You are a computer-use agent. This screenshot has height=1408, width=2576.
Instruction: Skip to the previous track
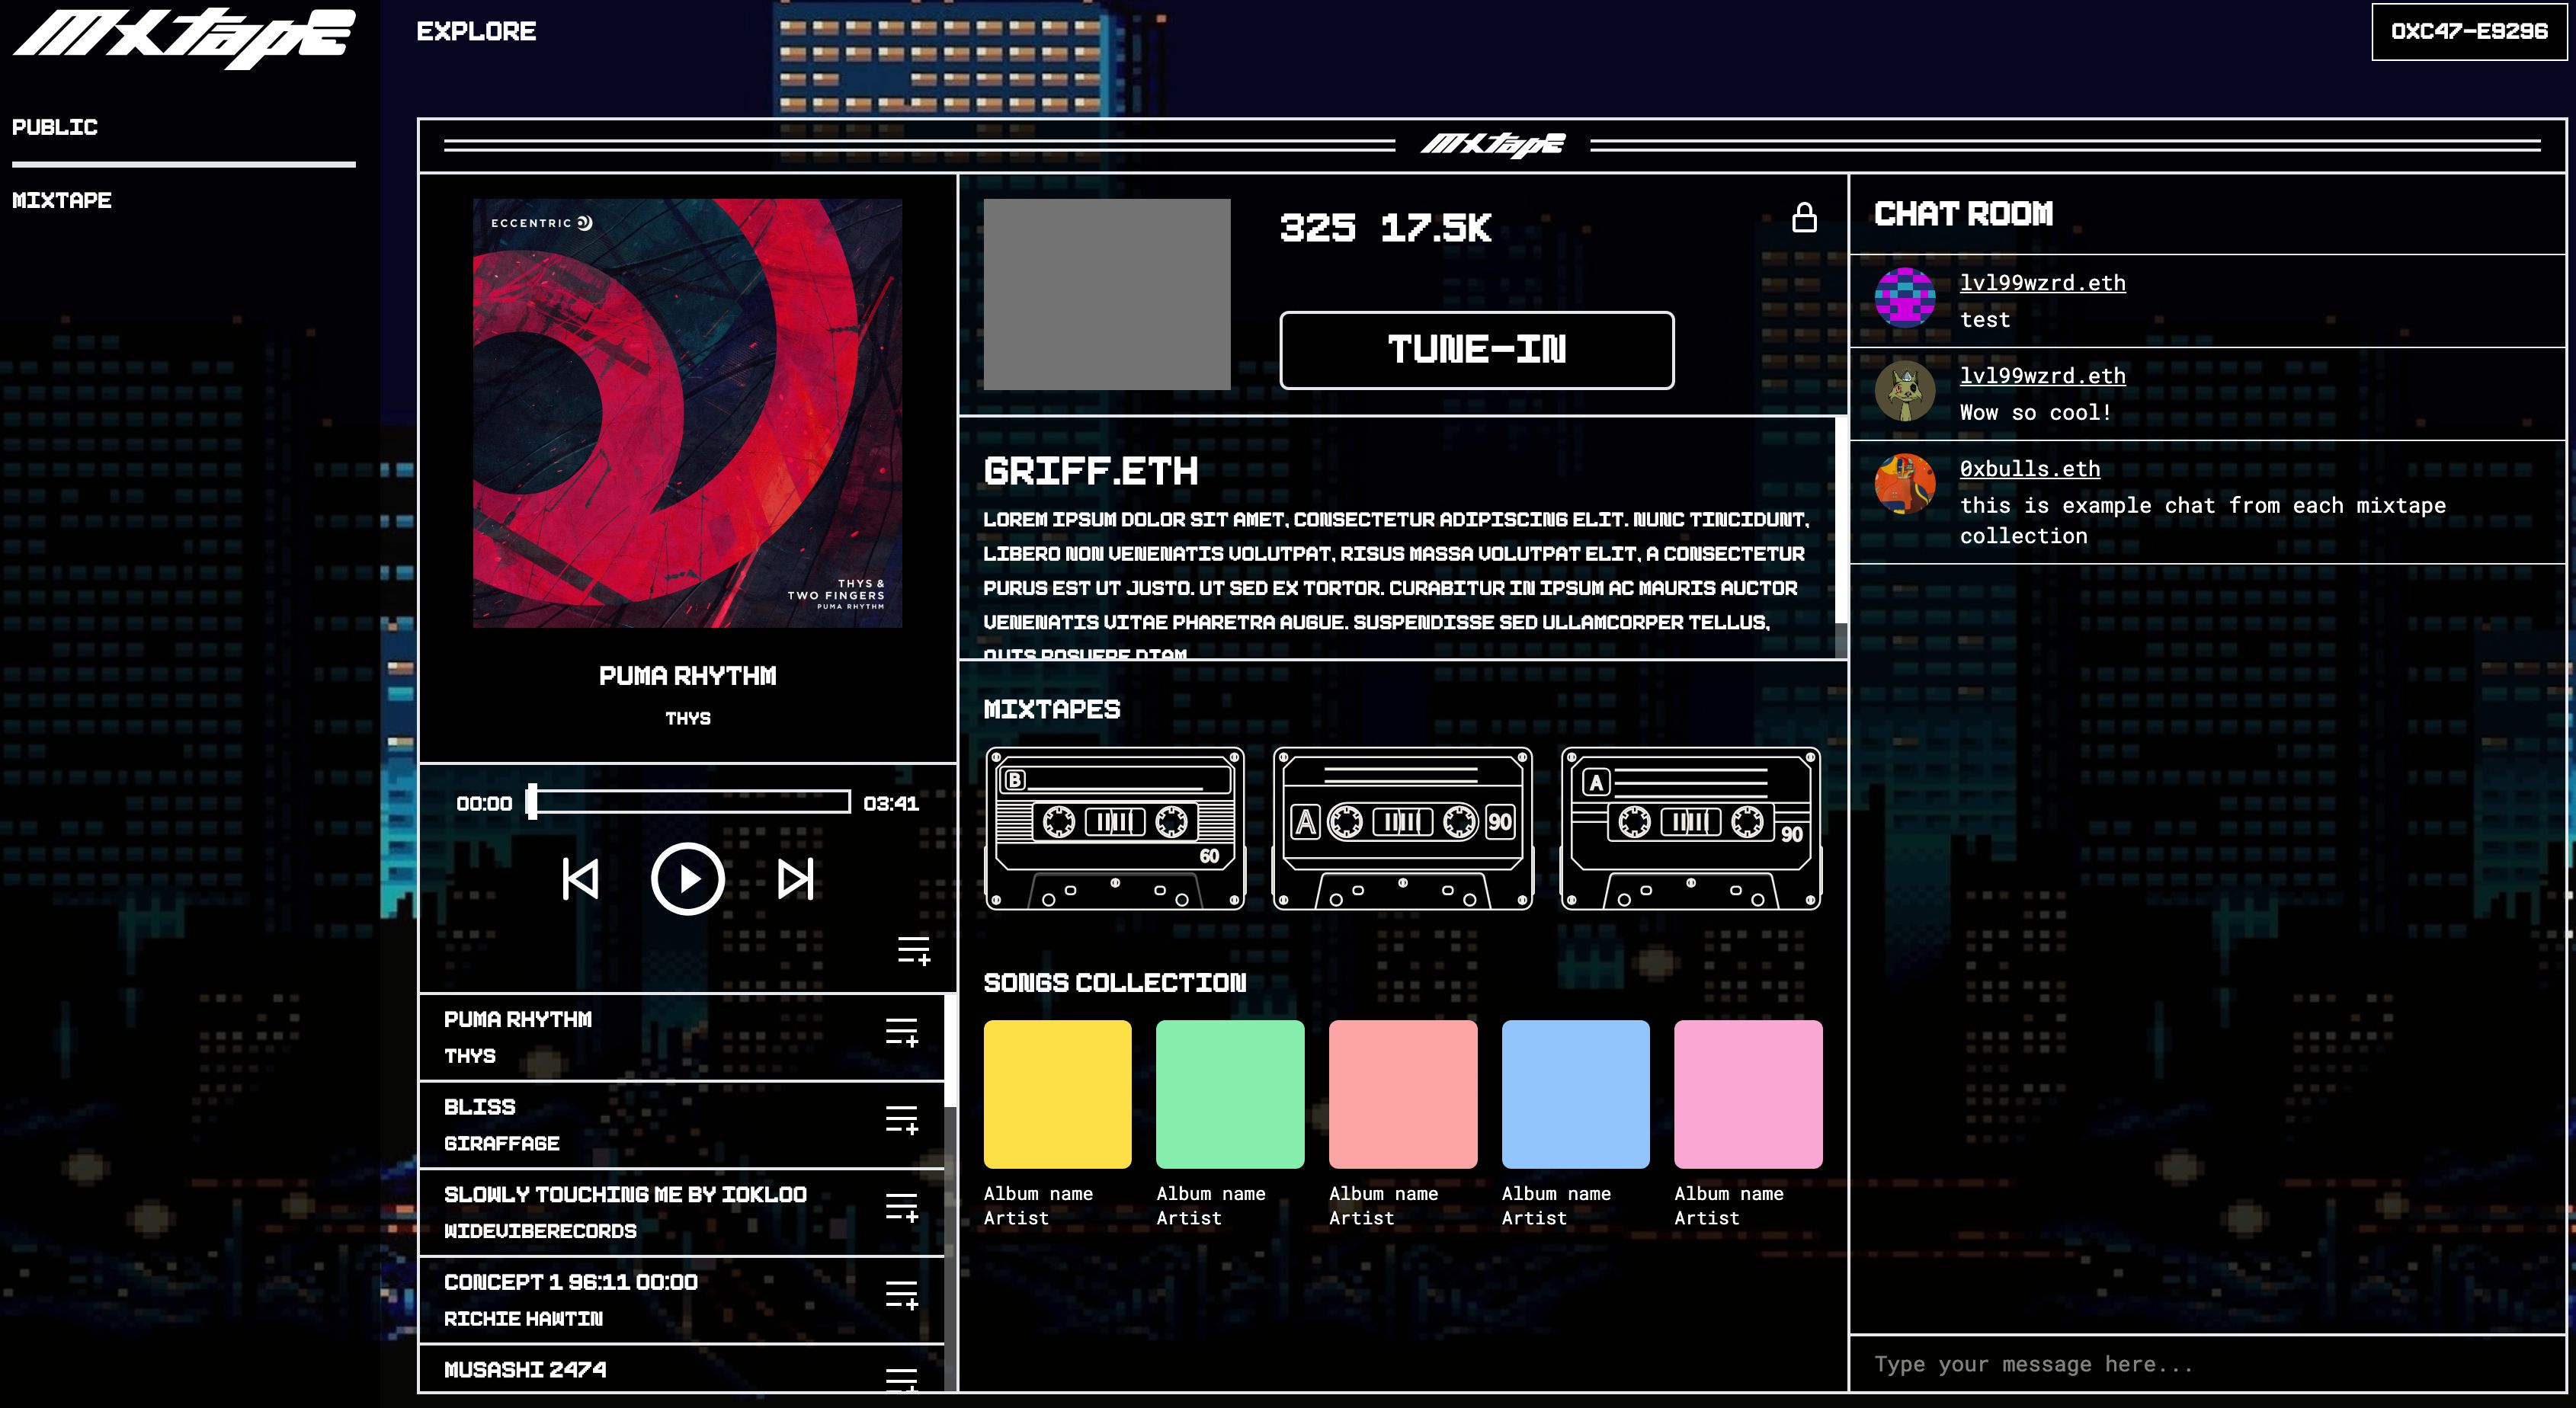tap(580, 879)
